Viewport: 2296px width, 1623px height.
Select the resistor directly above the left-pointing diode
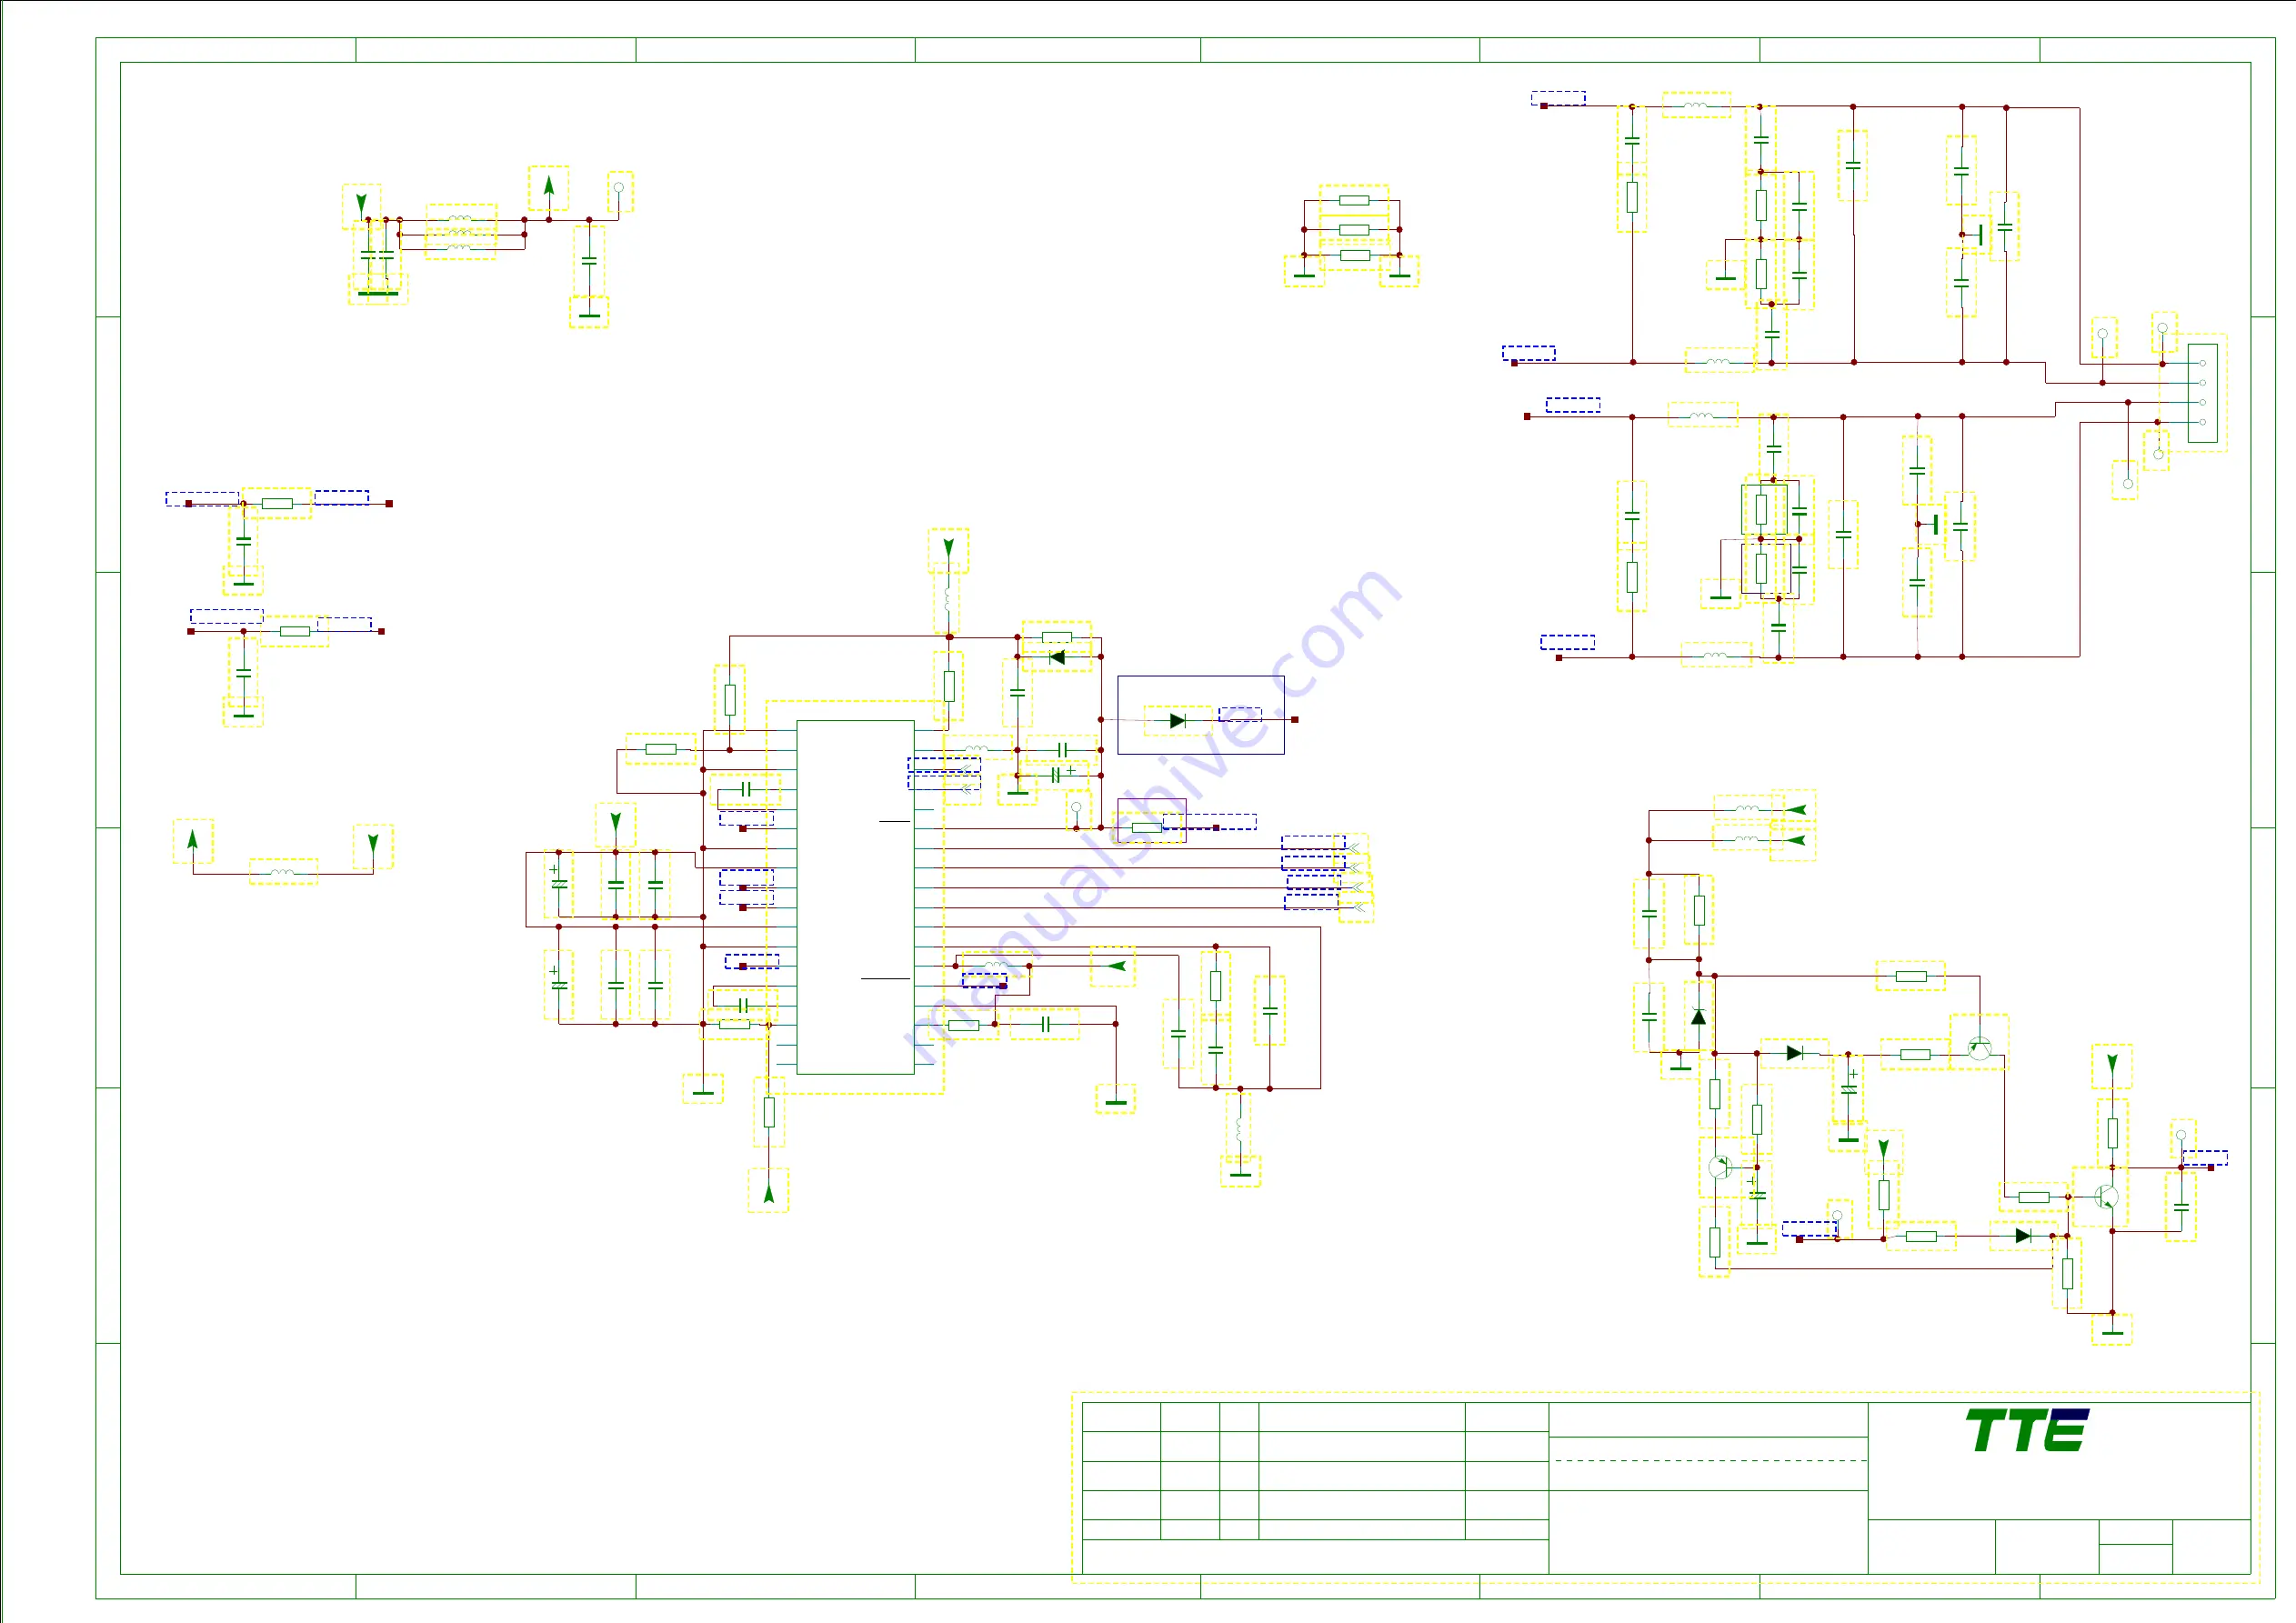coord(1057,637)
